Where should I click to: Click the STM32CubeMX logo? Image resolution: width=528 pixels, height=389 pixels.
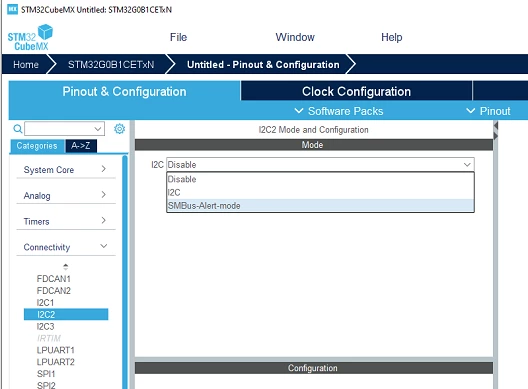pyautogui.click(x=30, y=37)
